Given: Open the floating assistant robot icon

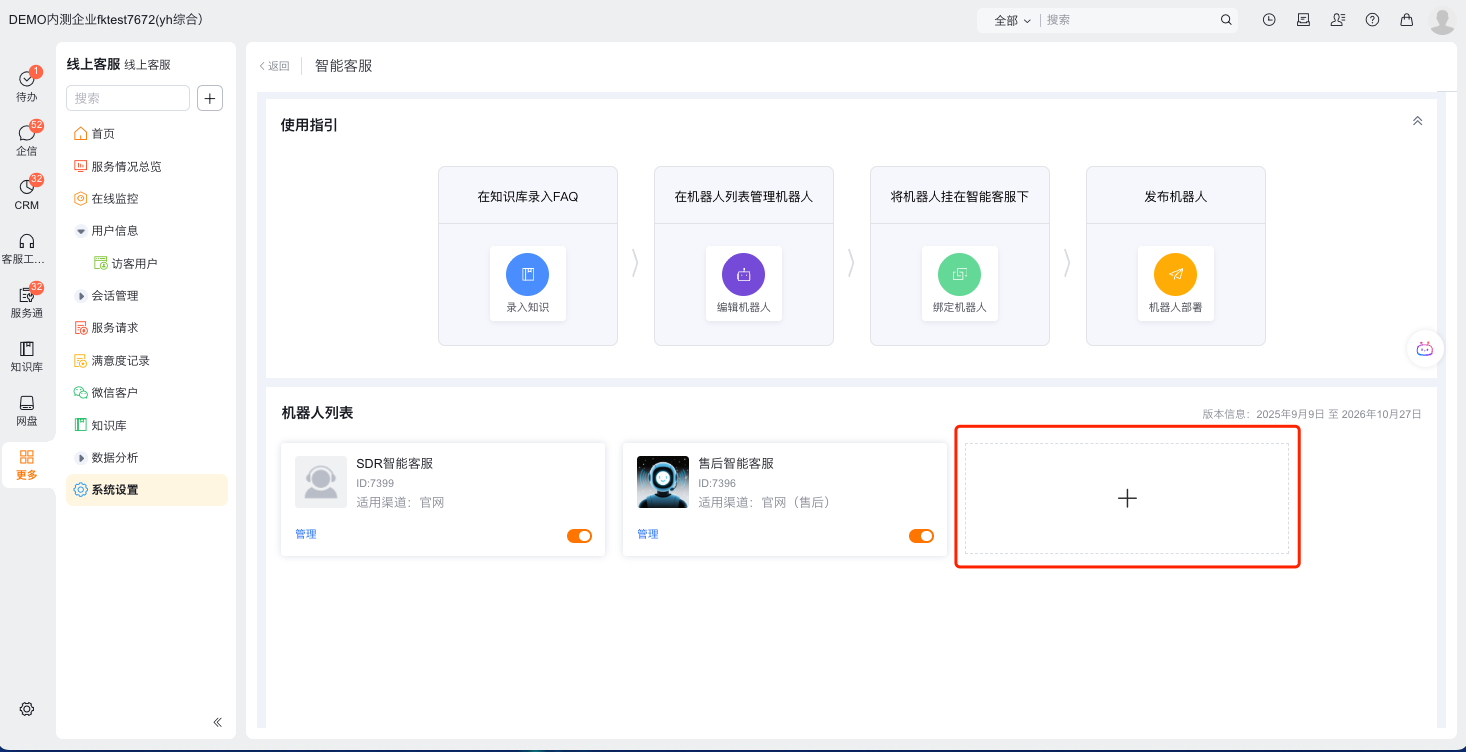Looking at the screenshot, I should click(1425, 349).
